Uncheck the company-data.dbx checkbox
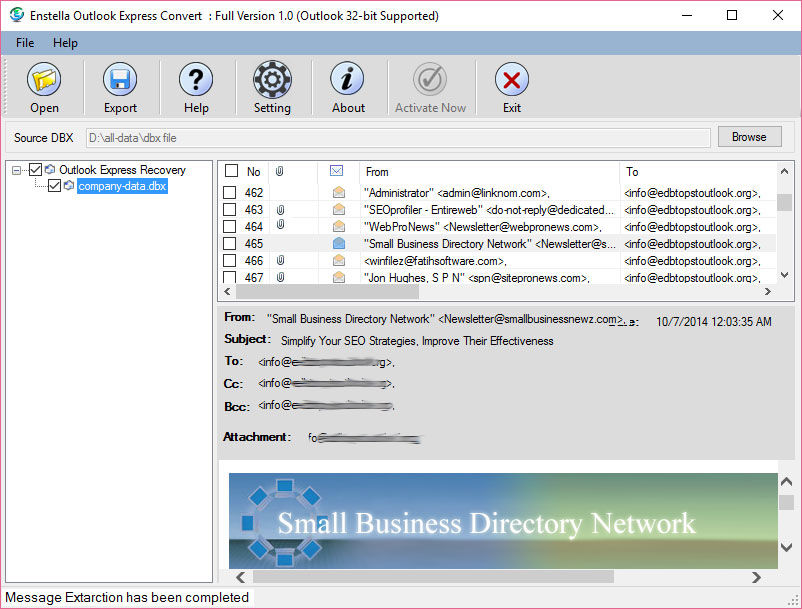 click(54, 186)
